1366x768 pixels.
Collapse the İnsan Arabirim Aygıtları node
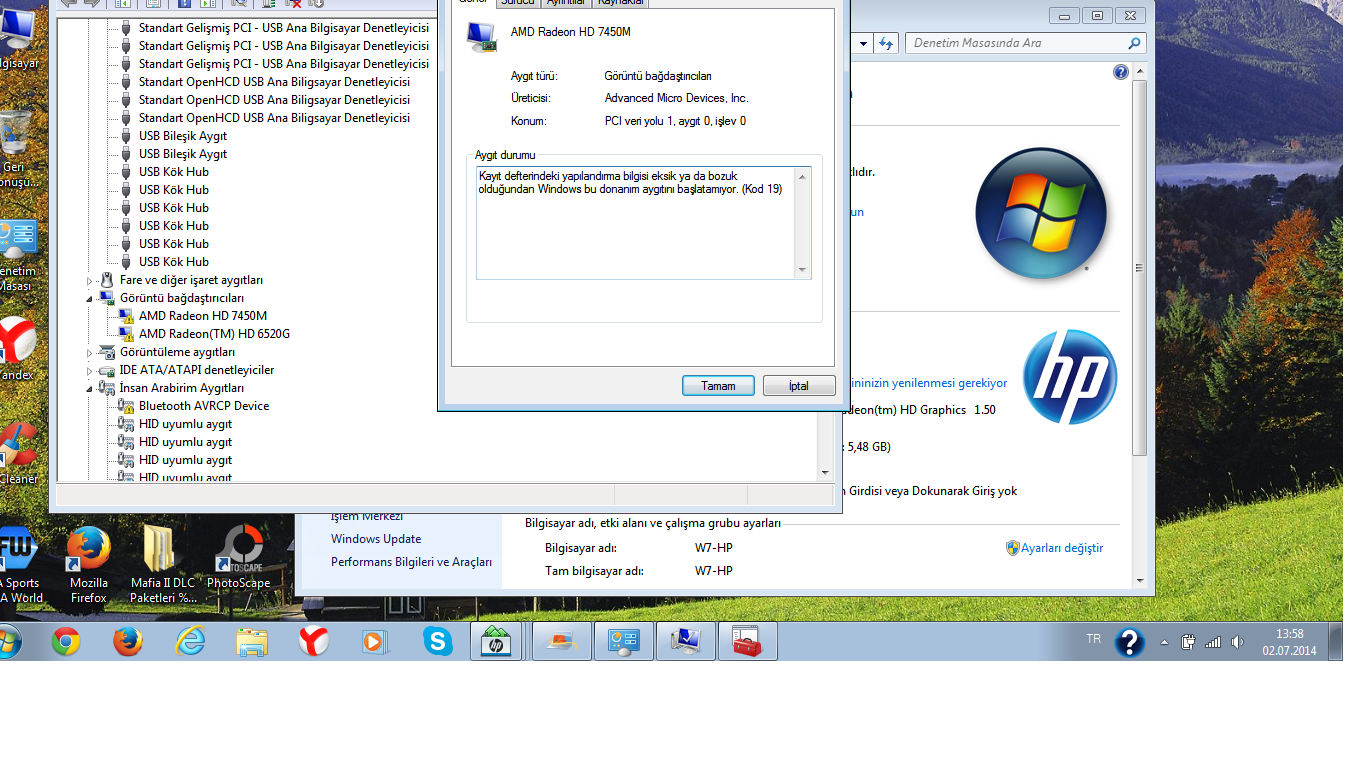89,388
